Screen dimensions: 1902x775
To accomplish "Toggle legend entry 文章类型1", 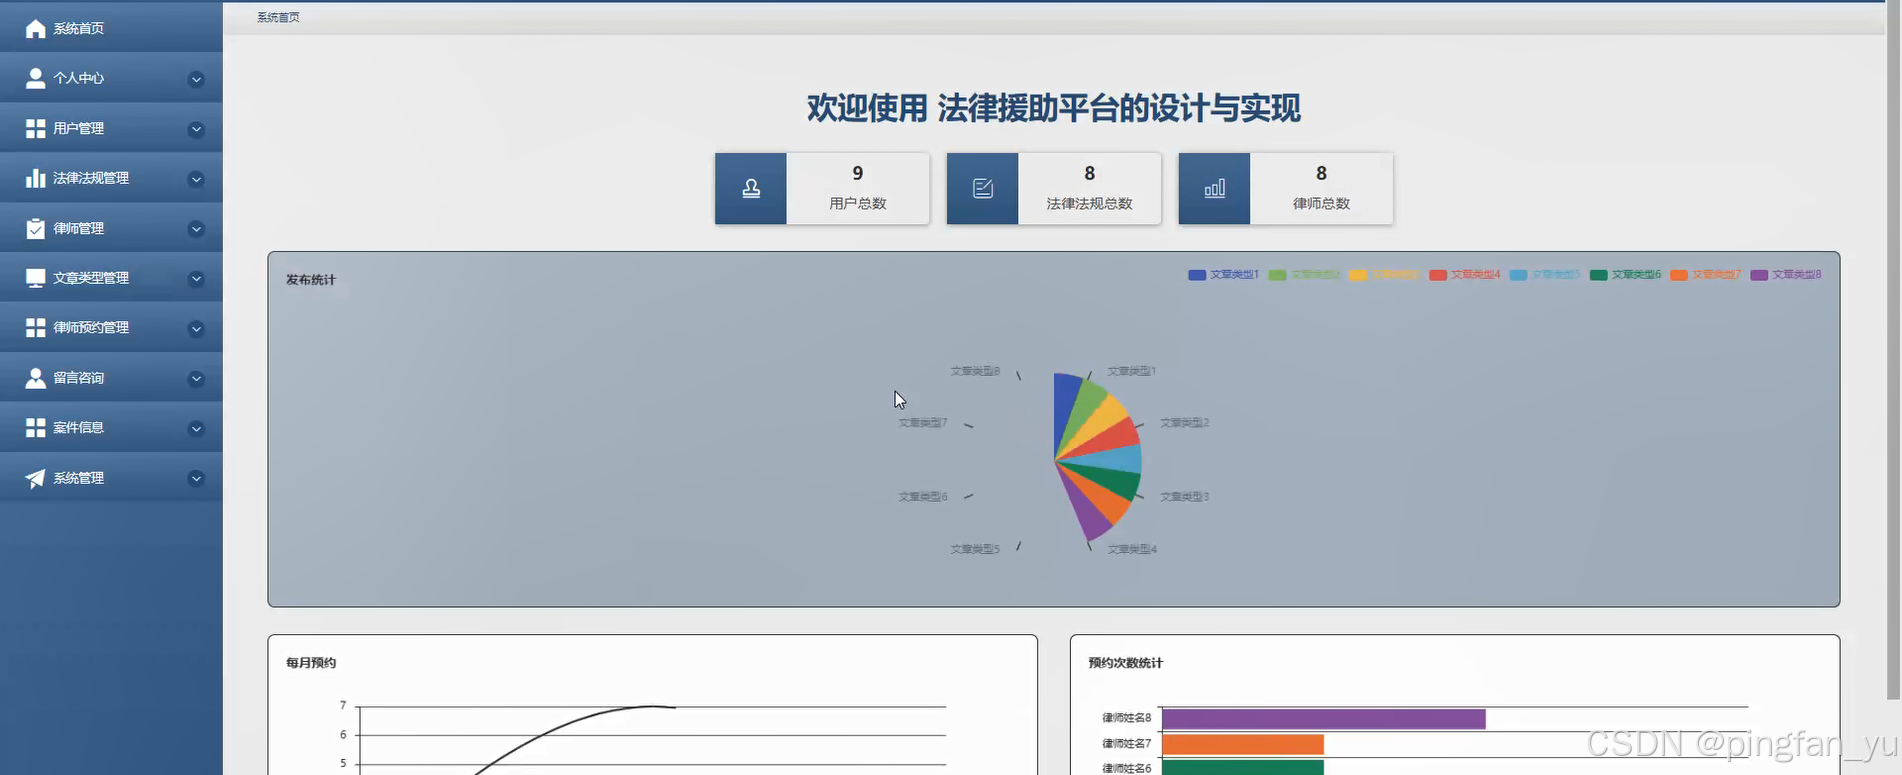I will coord(1223,274).
